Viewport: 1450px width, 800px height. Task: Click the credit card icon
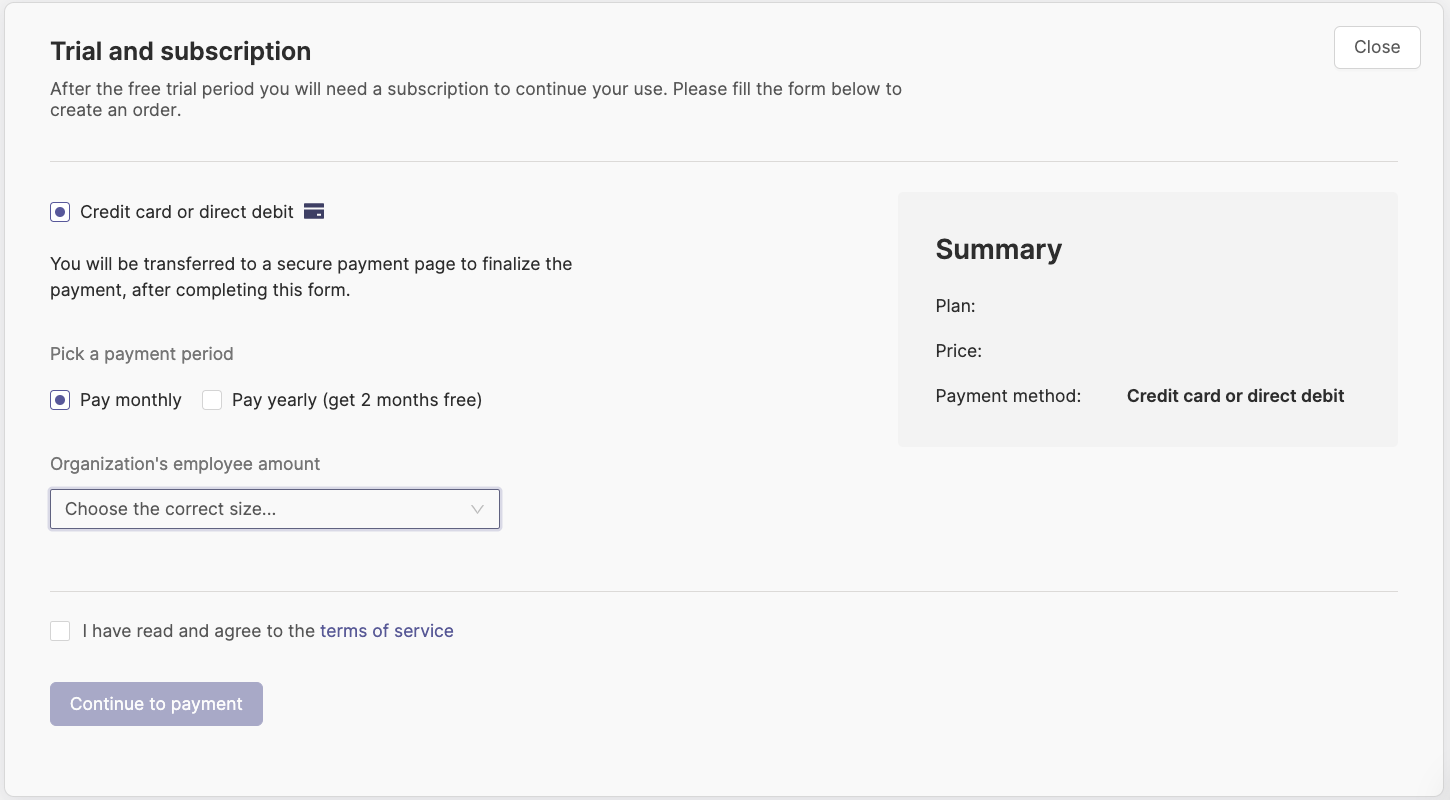coord(314,212)
